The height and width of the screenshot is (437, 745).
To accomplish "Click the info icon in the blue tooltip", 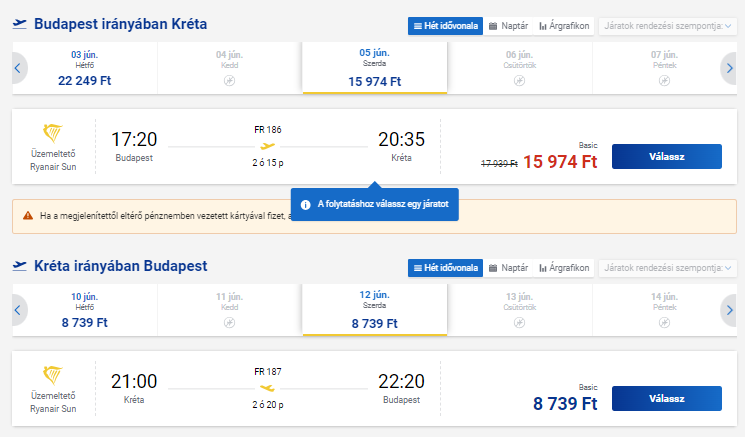I will coord(306,205).
